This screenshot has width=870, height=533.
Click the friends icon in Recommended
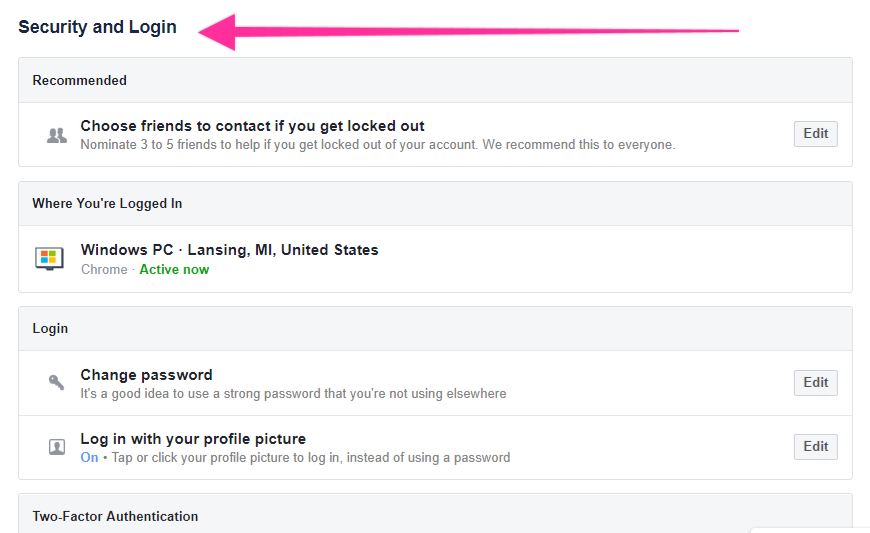point(57,135)
